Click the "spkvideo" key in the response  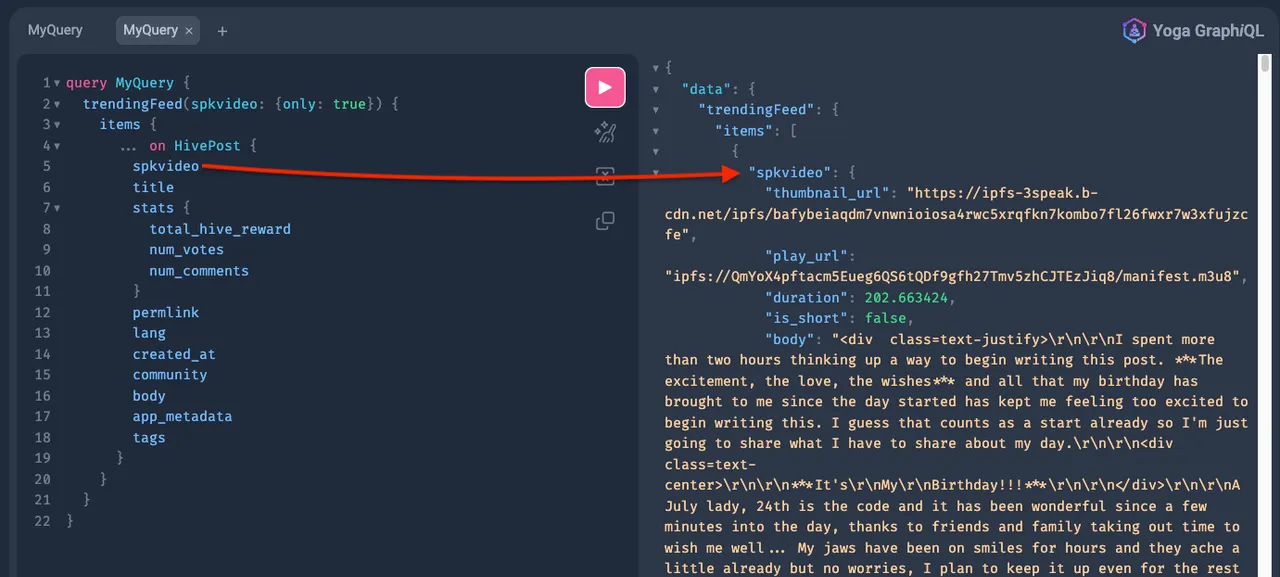789,173
